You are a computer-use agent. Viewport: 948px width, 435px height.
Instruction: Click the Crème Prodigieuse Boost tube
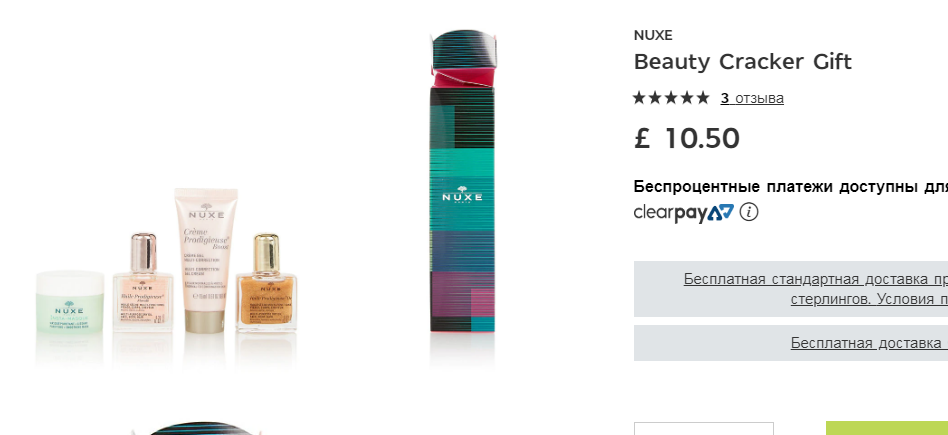(206, 260)
